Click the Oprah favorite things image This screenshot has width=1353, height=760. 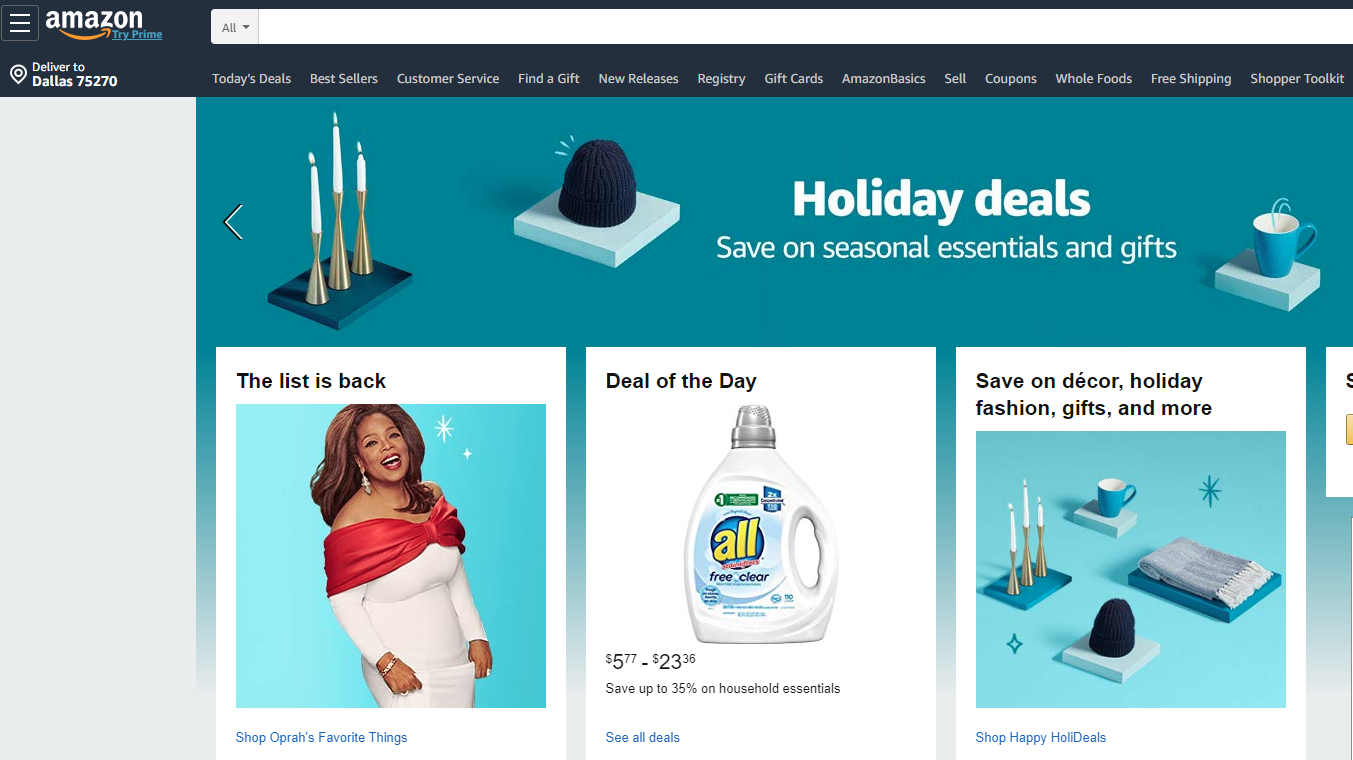pyautogui.click(x=391, y=556)
